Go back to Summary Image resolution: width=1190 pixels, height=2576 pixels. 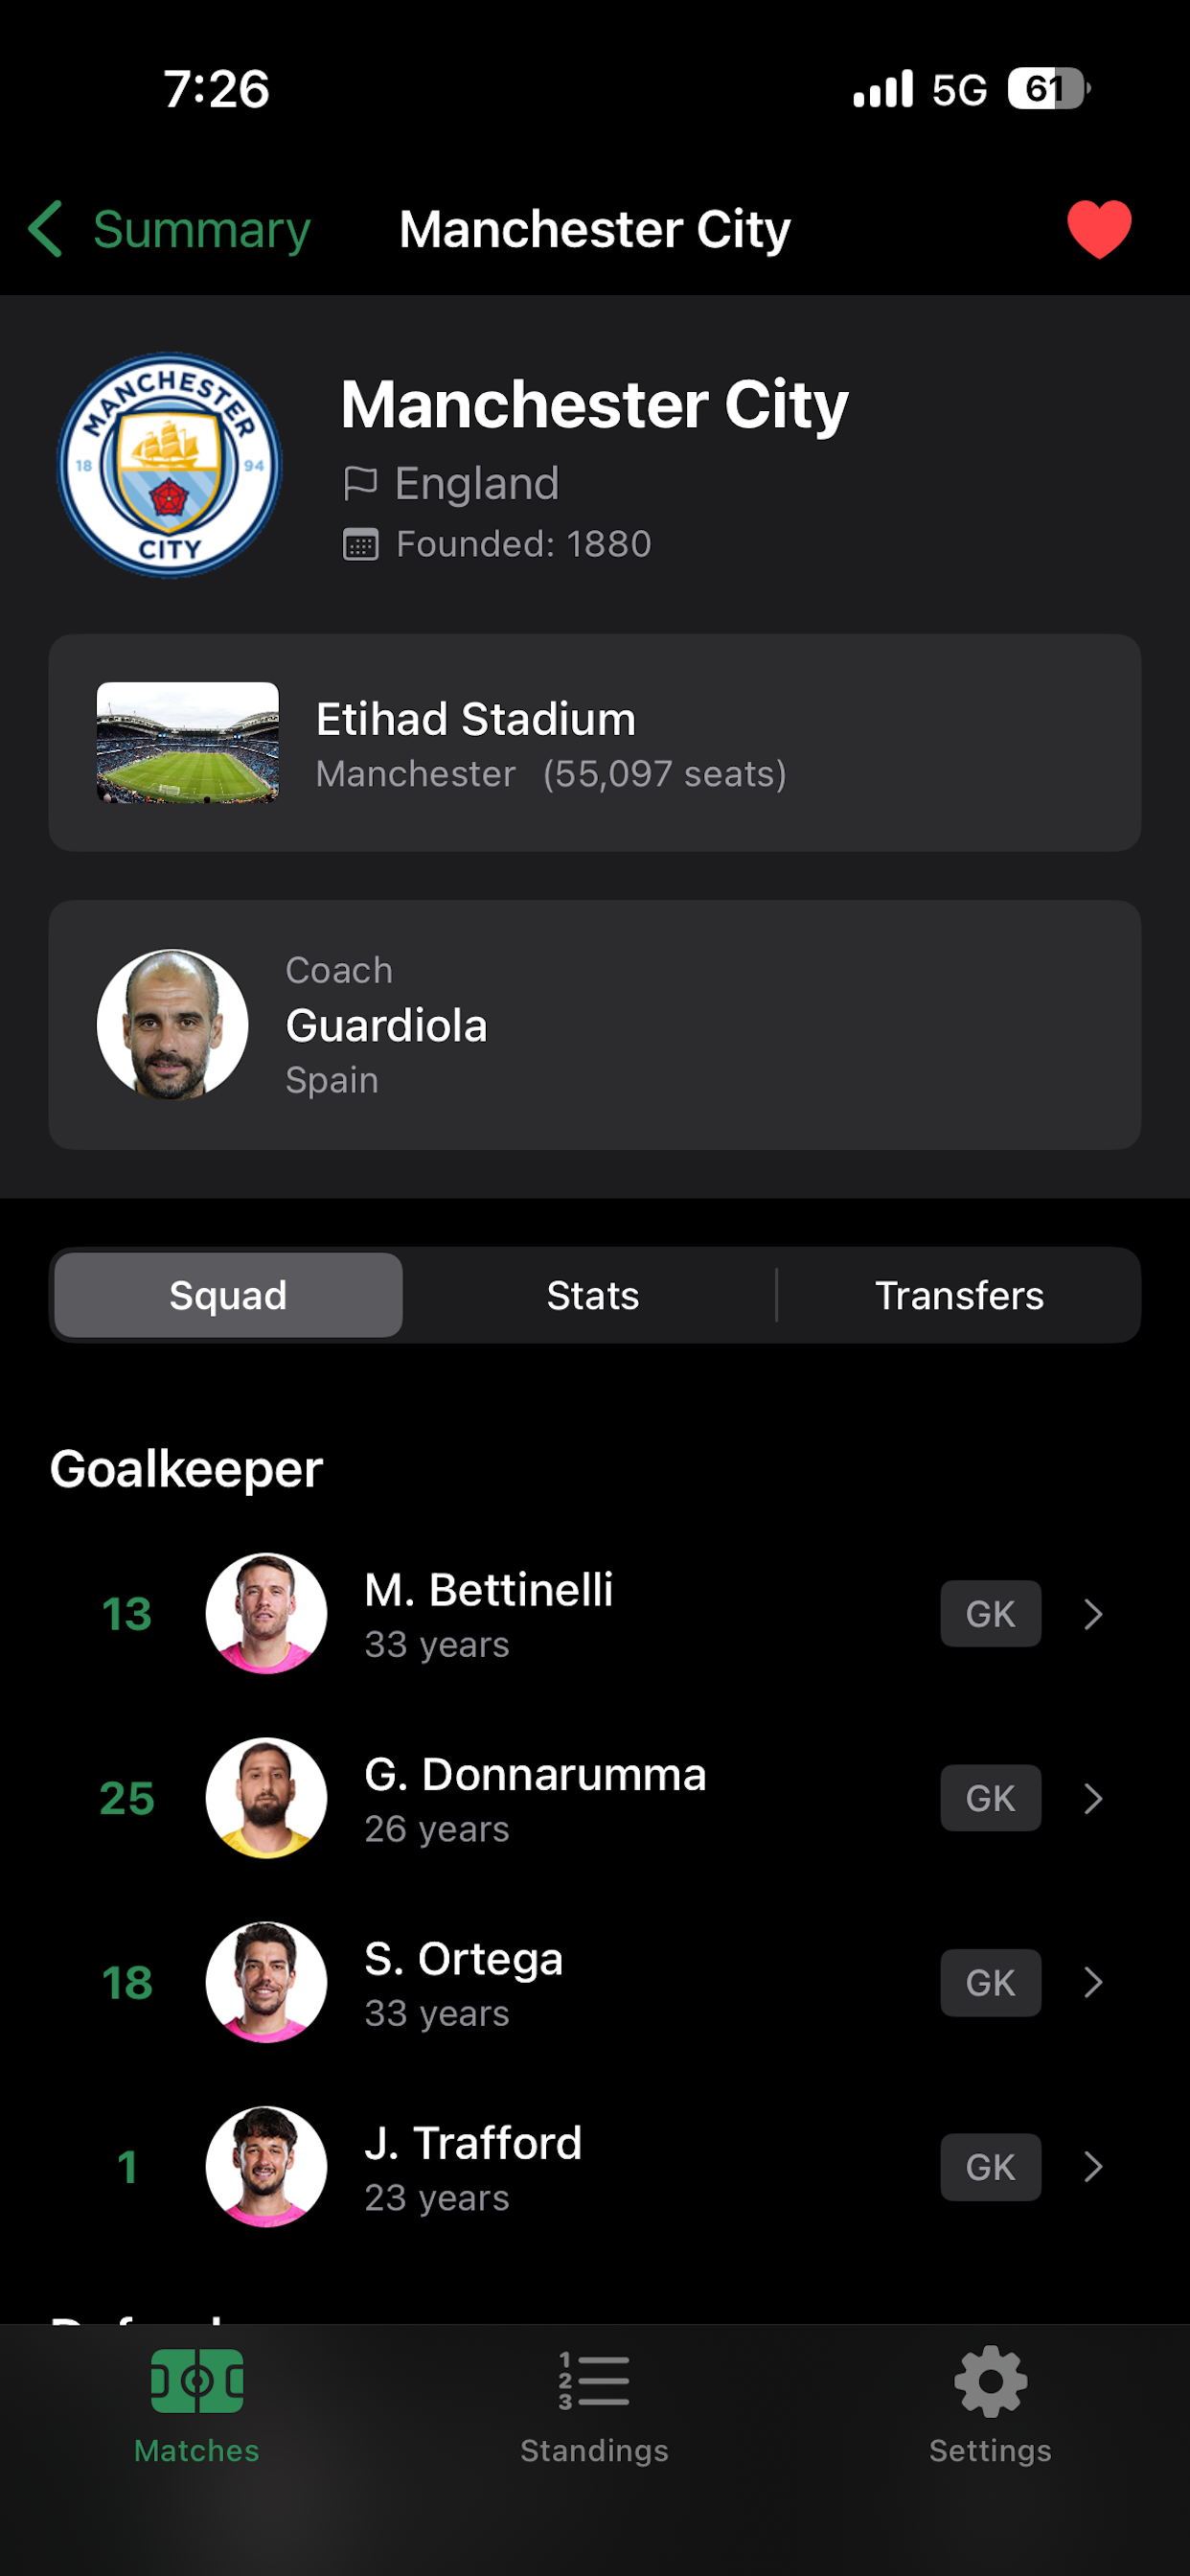tap(201, 229)
